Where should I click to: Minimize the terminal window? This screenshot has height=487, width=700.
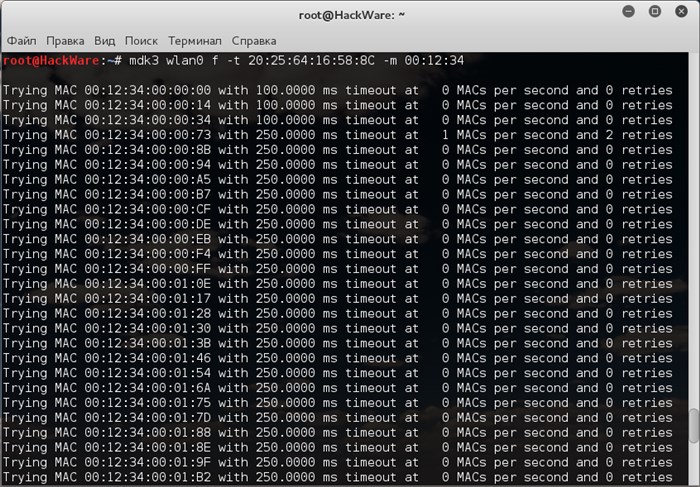[x=629, y=11]
